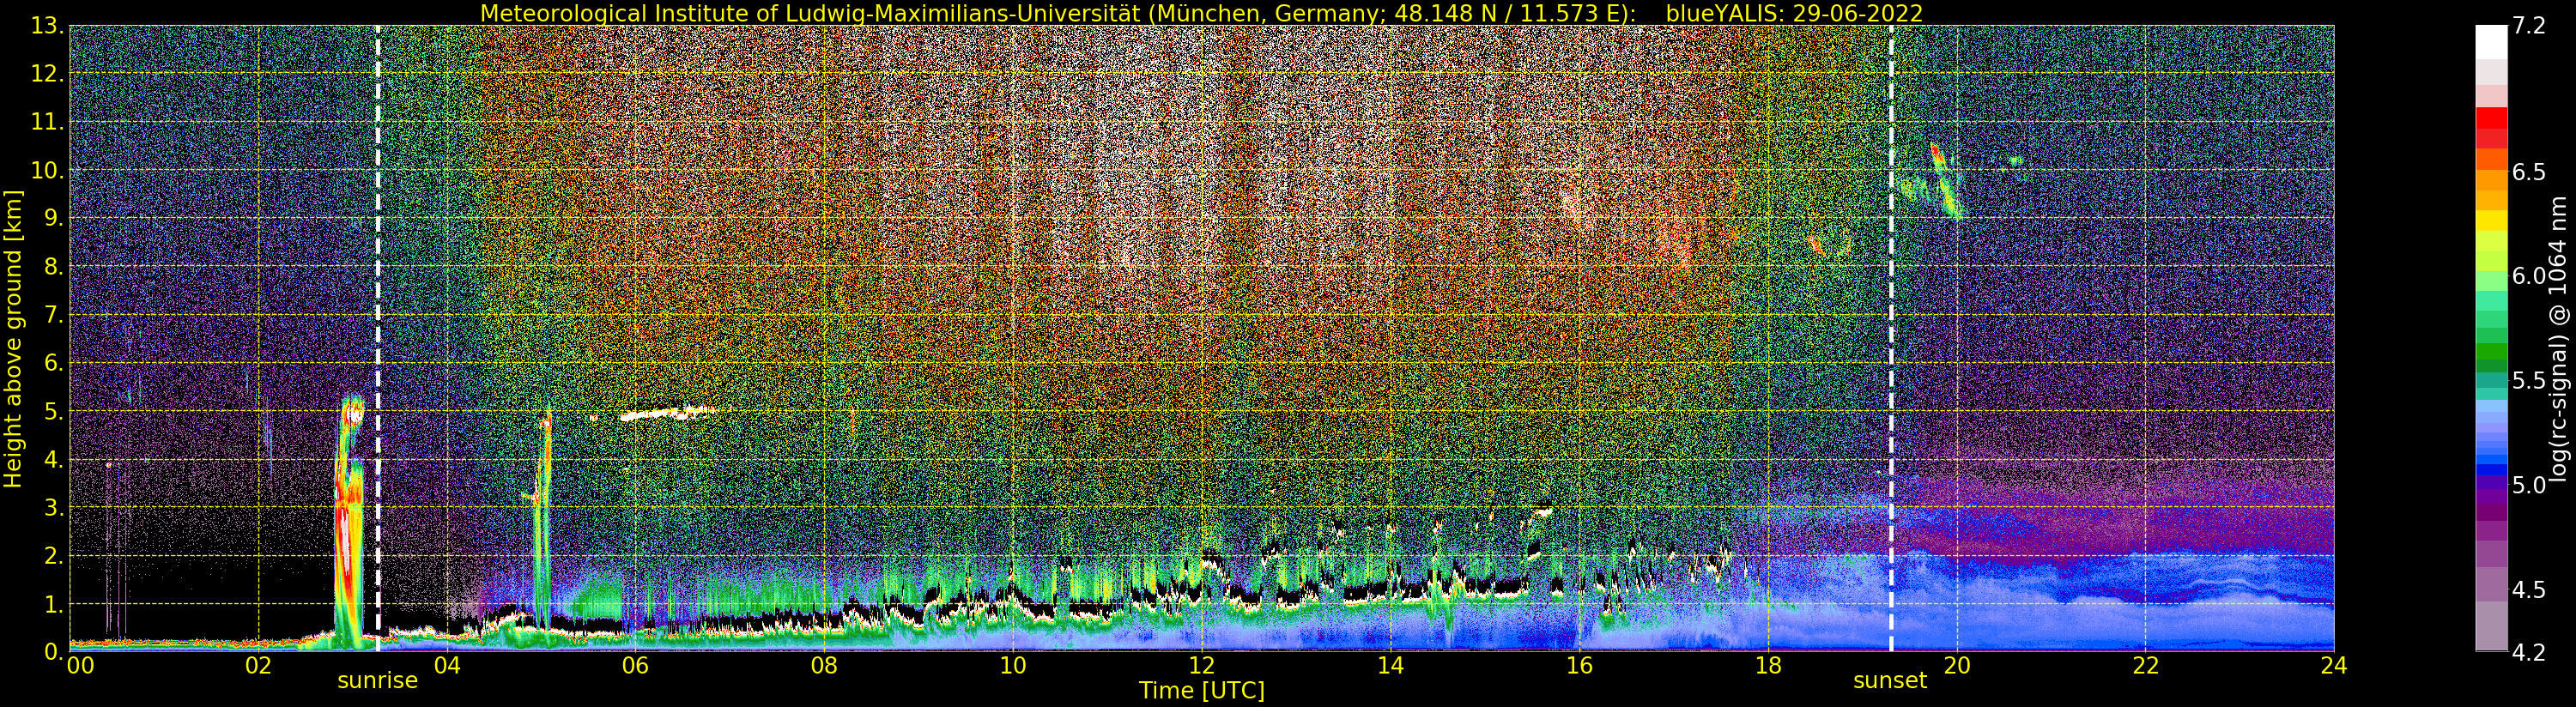Screen dimensions: 2576x707
Task: Click the x-axis tick label '14'
Action: coord(1390,665)
